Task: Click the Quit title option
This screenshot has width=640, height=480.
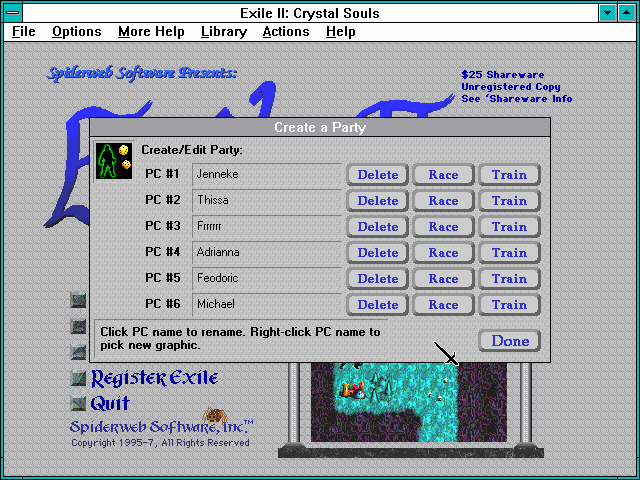Action: pos(110,404)
